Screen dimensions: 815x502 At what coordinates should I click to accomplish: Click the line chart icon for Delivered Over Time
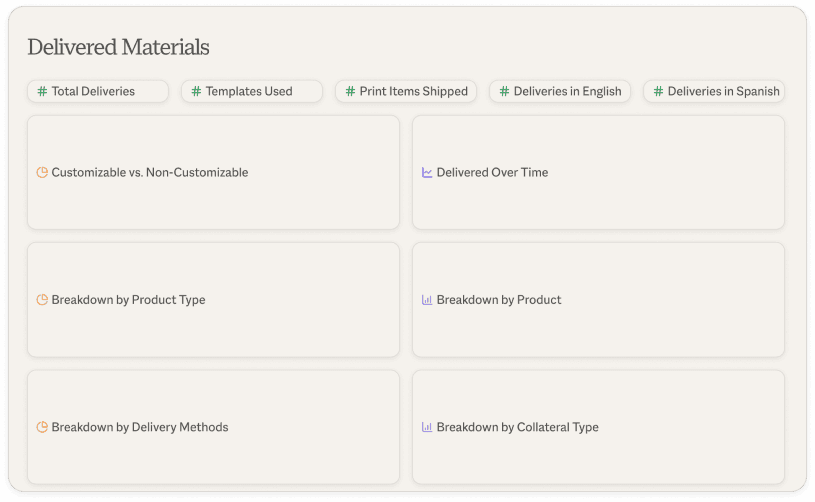(x=427, y=172)
